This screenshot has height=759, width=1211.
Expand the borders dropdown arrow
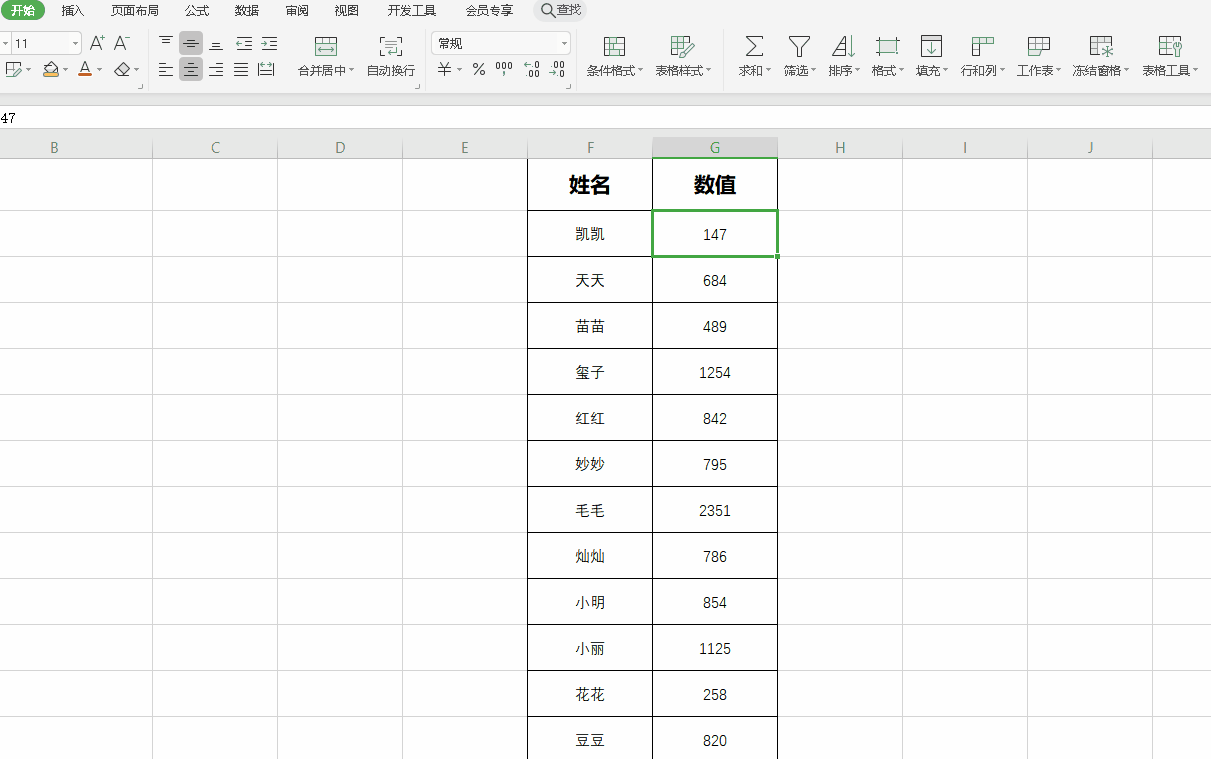point(29,70)
